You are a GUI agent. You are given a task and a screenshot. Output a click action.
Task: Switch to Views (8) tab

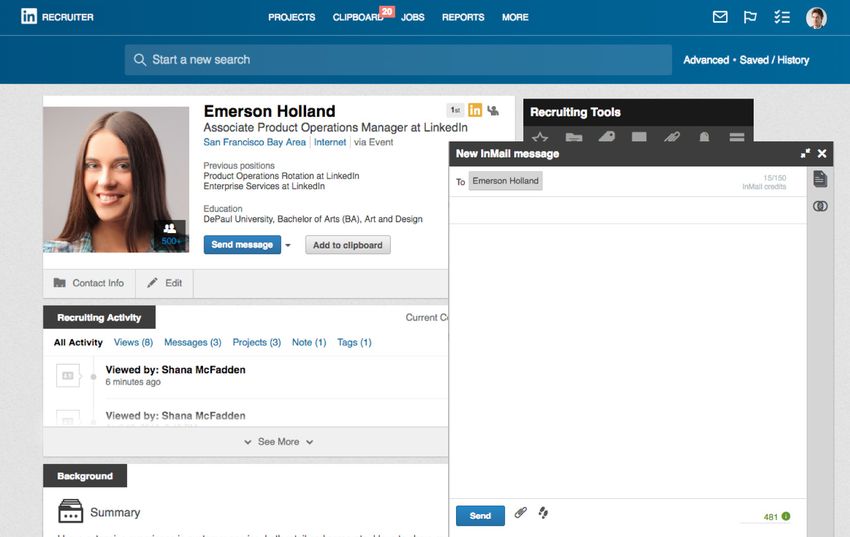click(133, 342)
